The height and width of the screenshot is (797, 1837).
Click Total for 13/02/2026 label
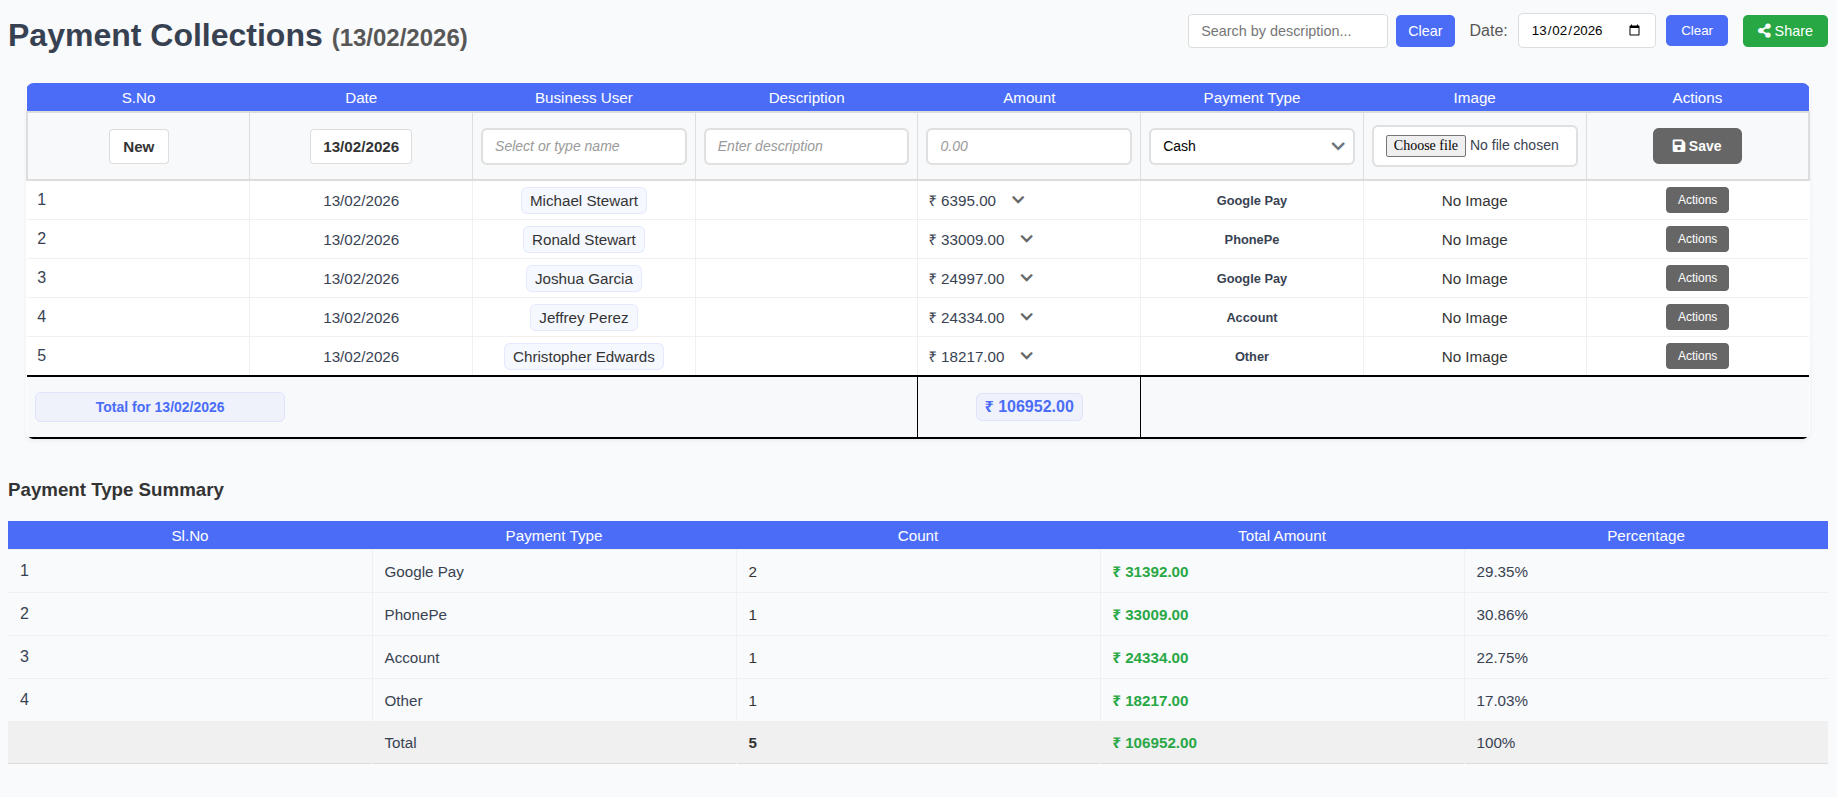pyautogui.click(x=160, y=407)
